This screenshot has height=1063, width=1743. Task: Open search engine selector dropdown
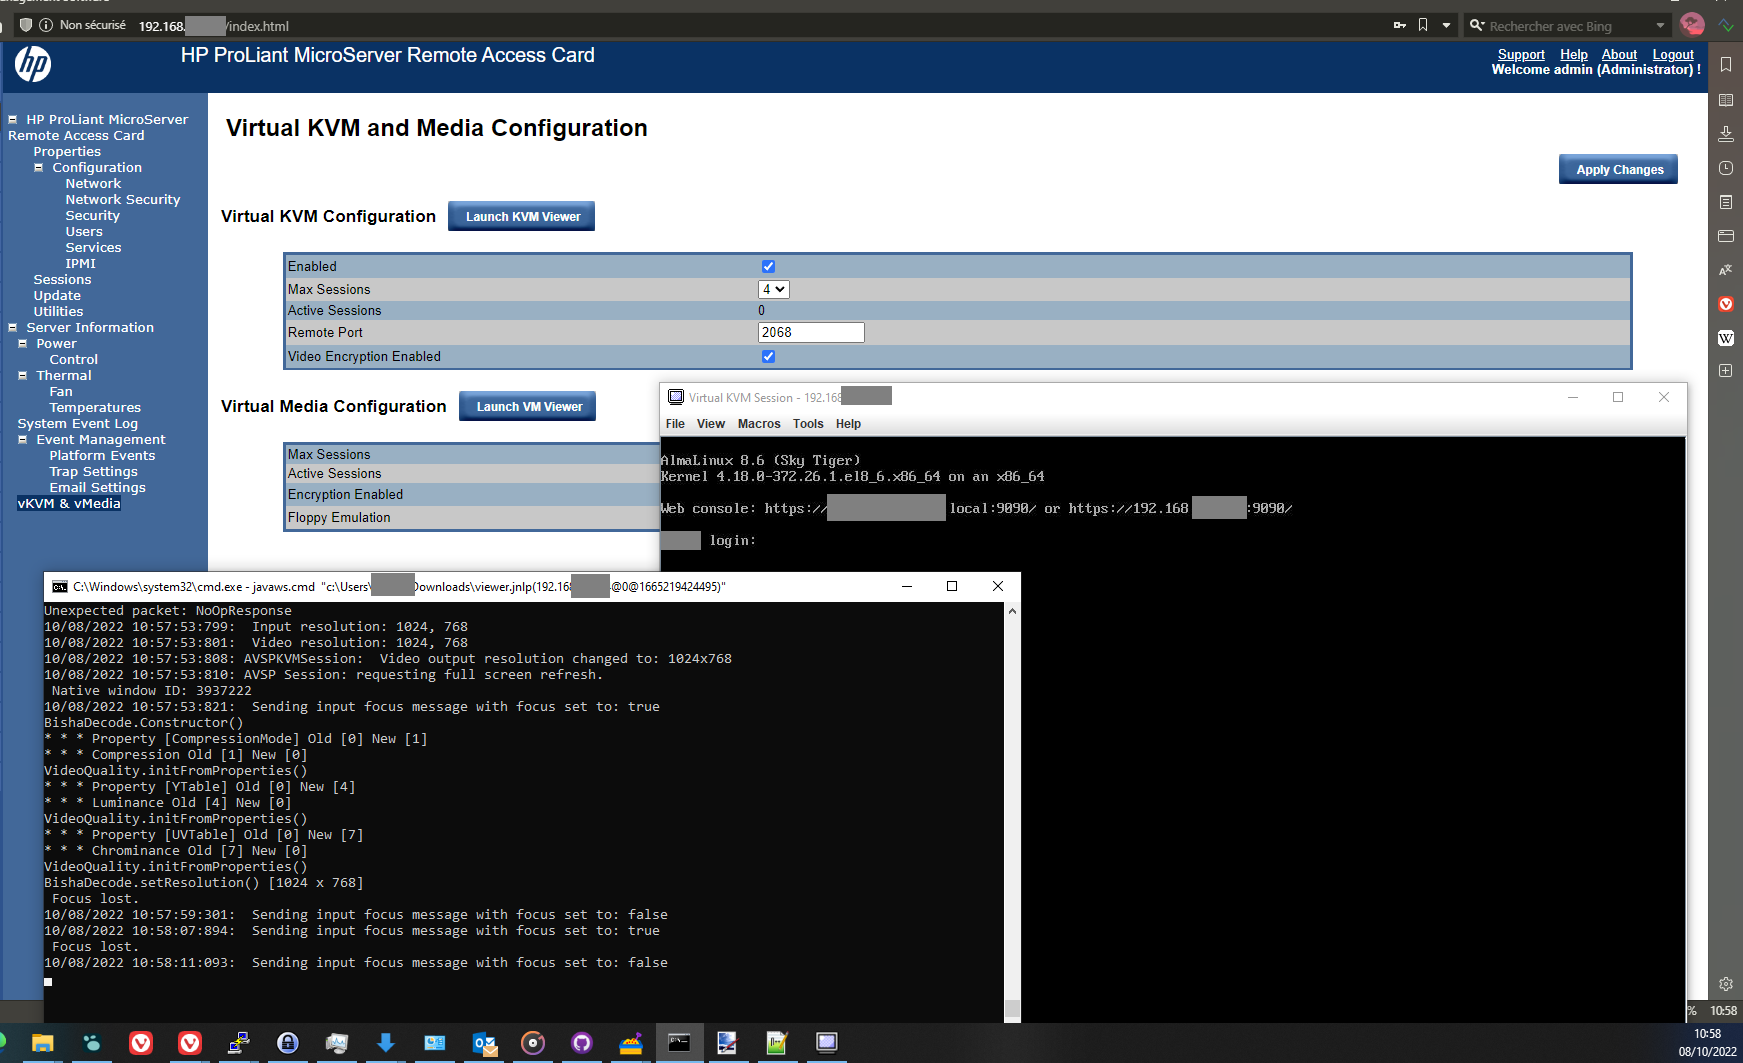click(x=1477, y=26)
